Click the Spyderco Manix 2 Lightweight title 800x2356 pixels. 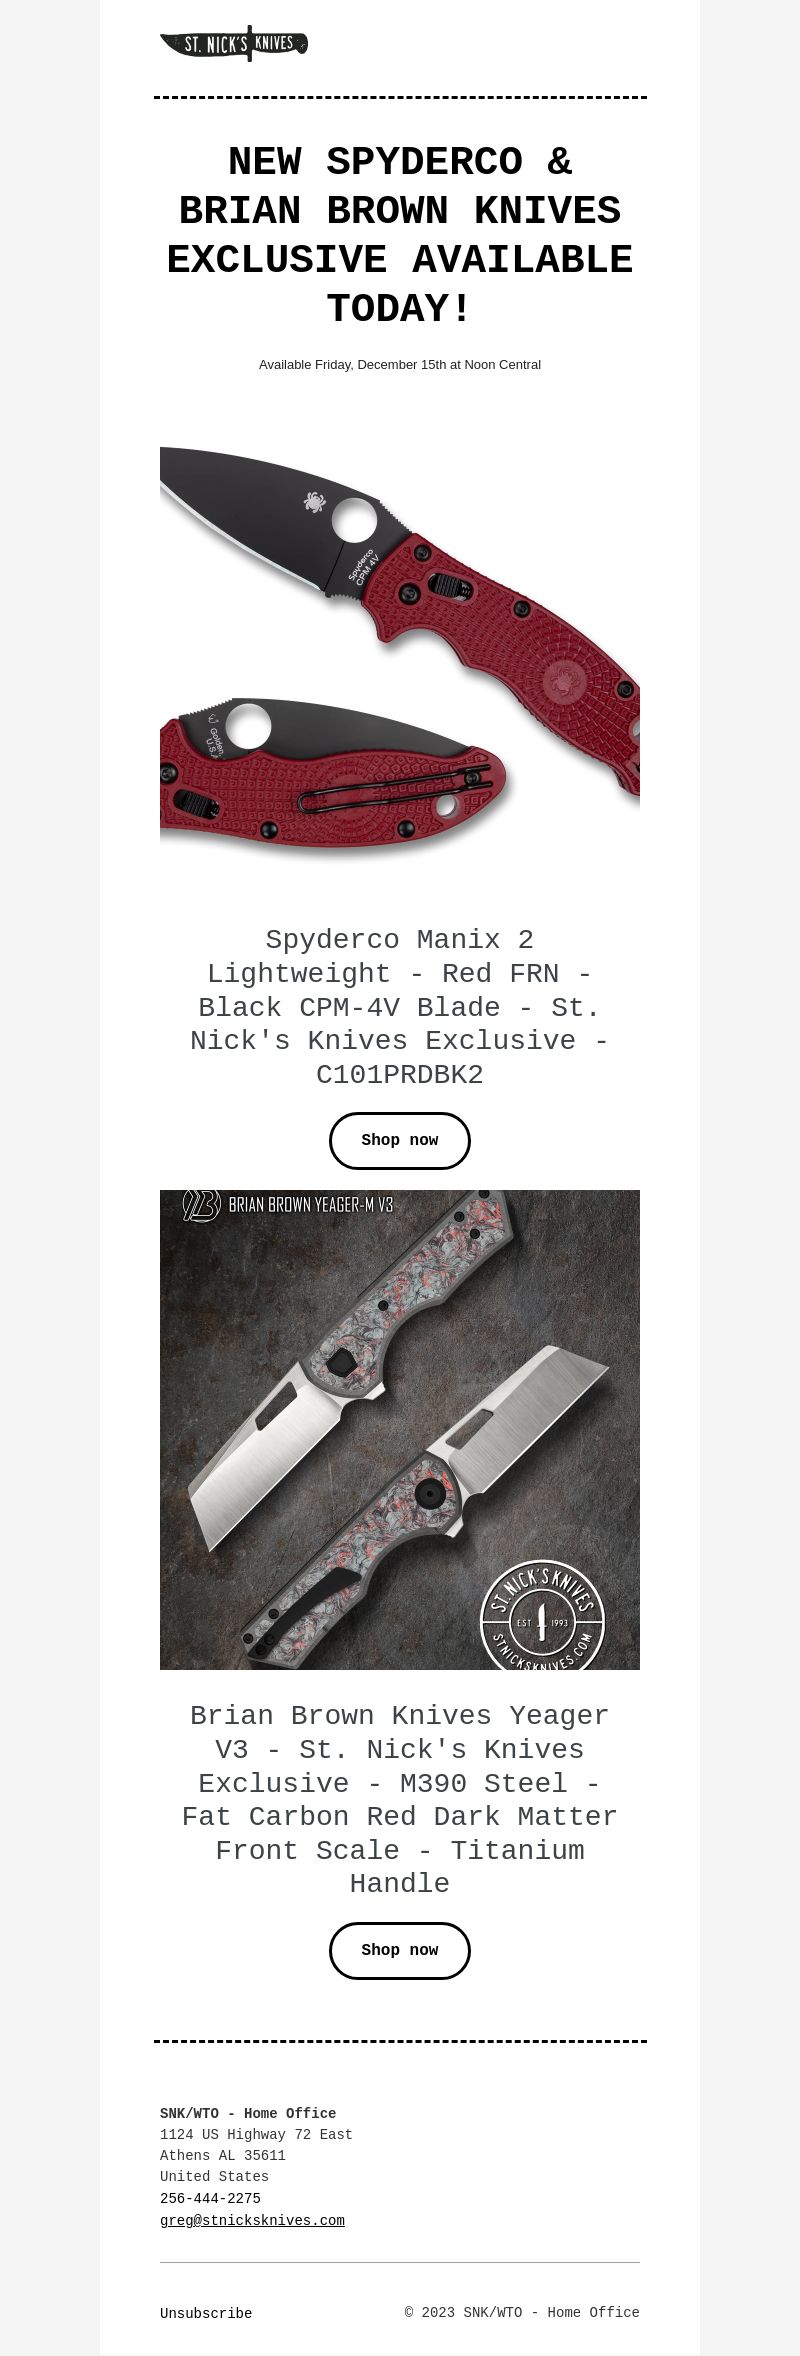[400, 1007]
